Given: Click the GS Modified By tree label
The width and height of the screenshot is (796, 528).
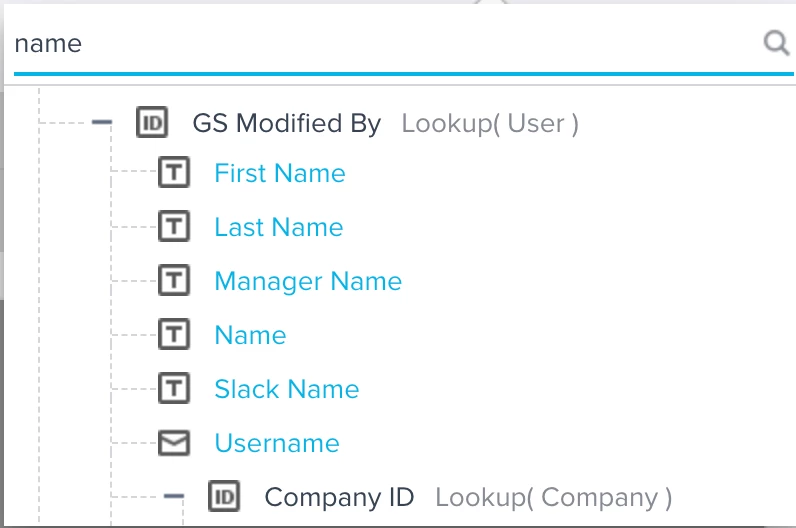Looking at the screenshot, I should pos(287,123).
